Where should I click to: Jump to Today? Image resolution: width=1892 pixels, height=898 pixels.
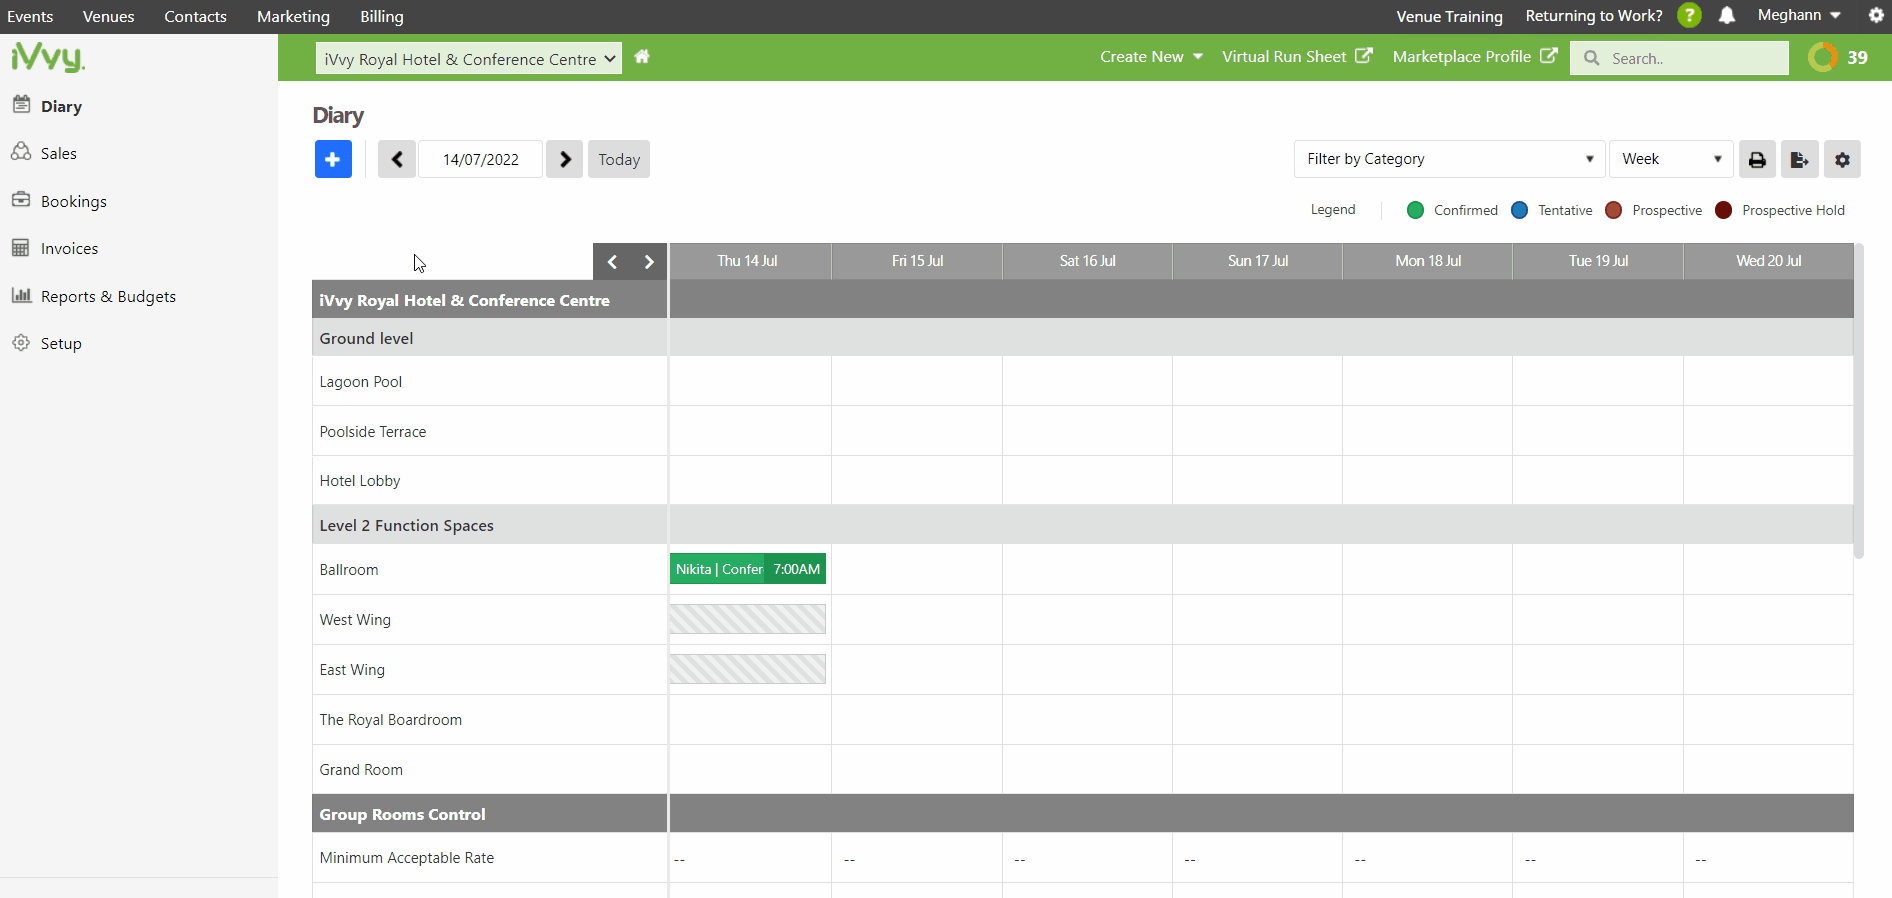tap(619, 159)
